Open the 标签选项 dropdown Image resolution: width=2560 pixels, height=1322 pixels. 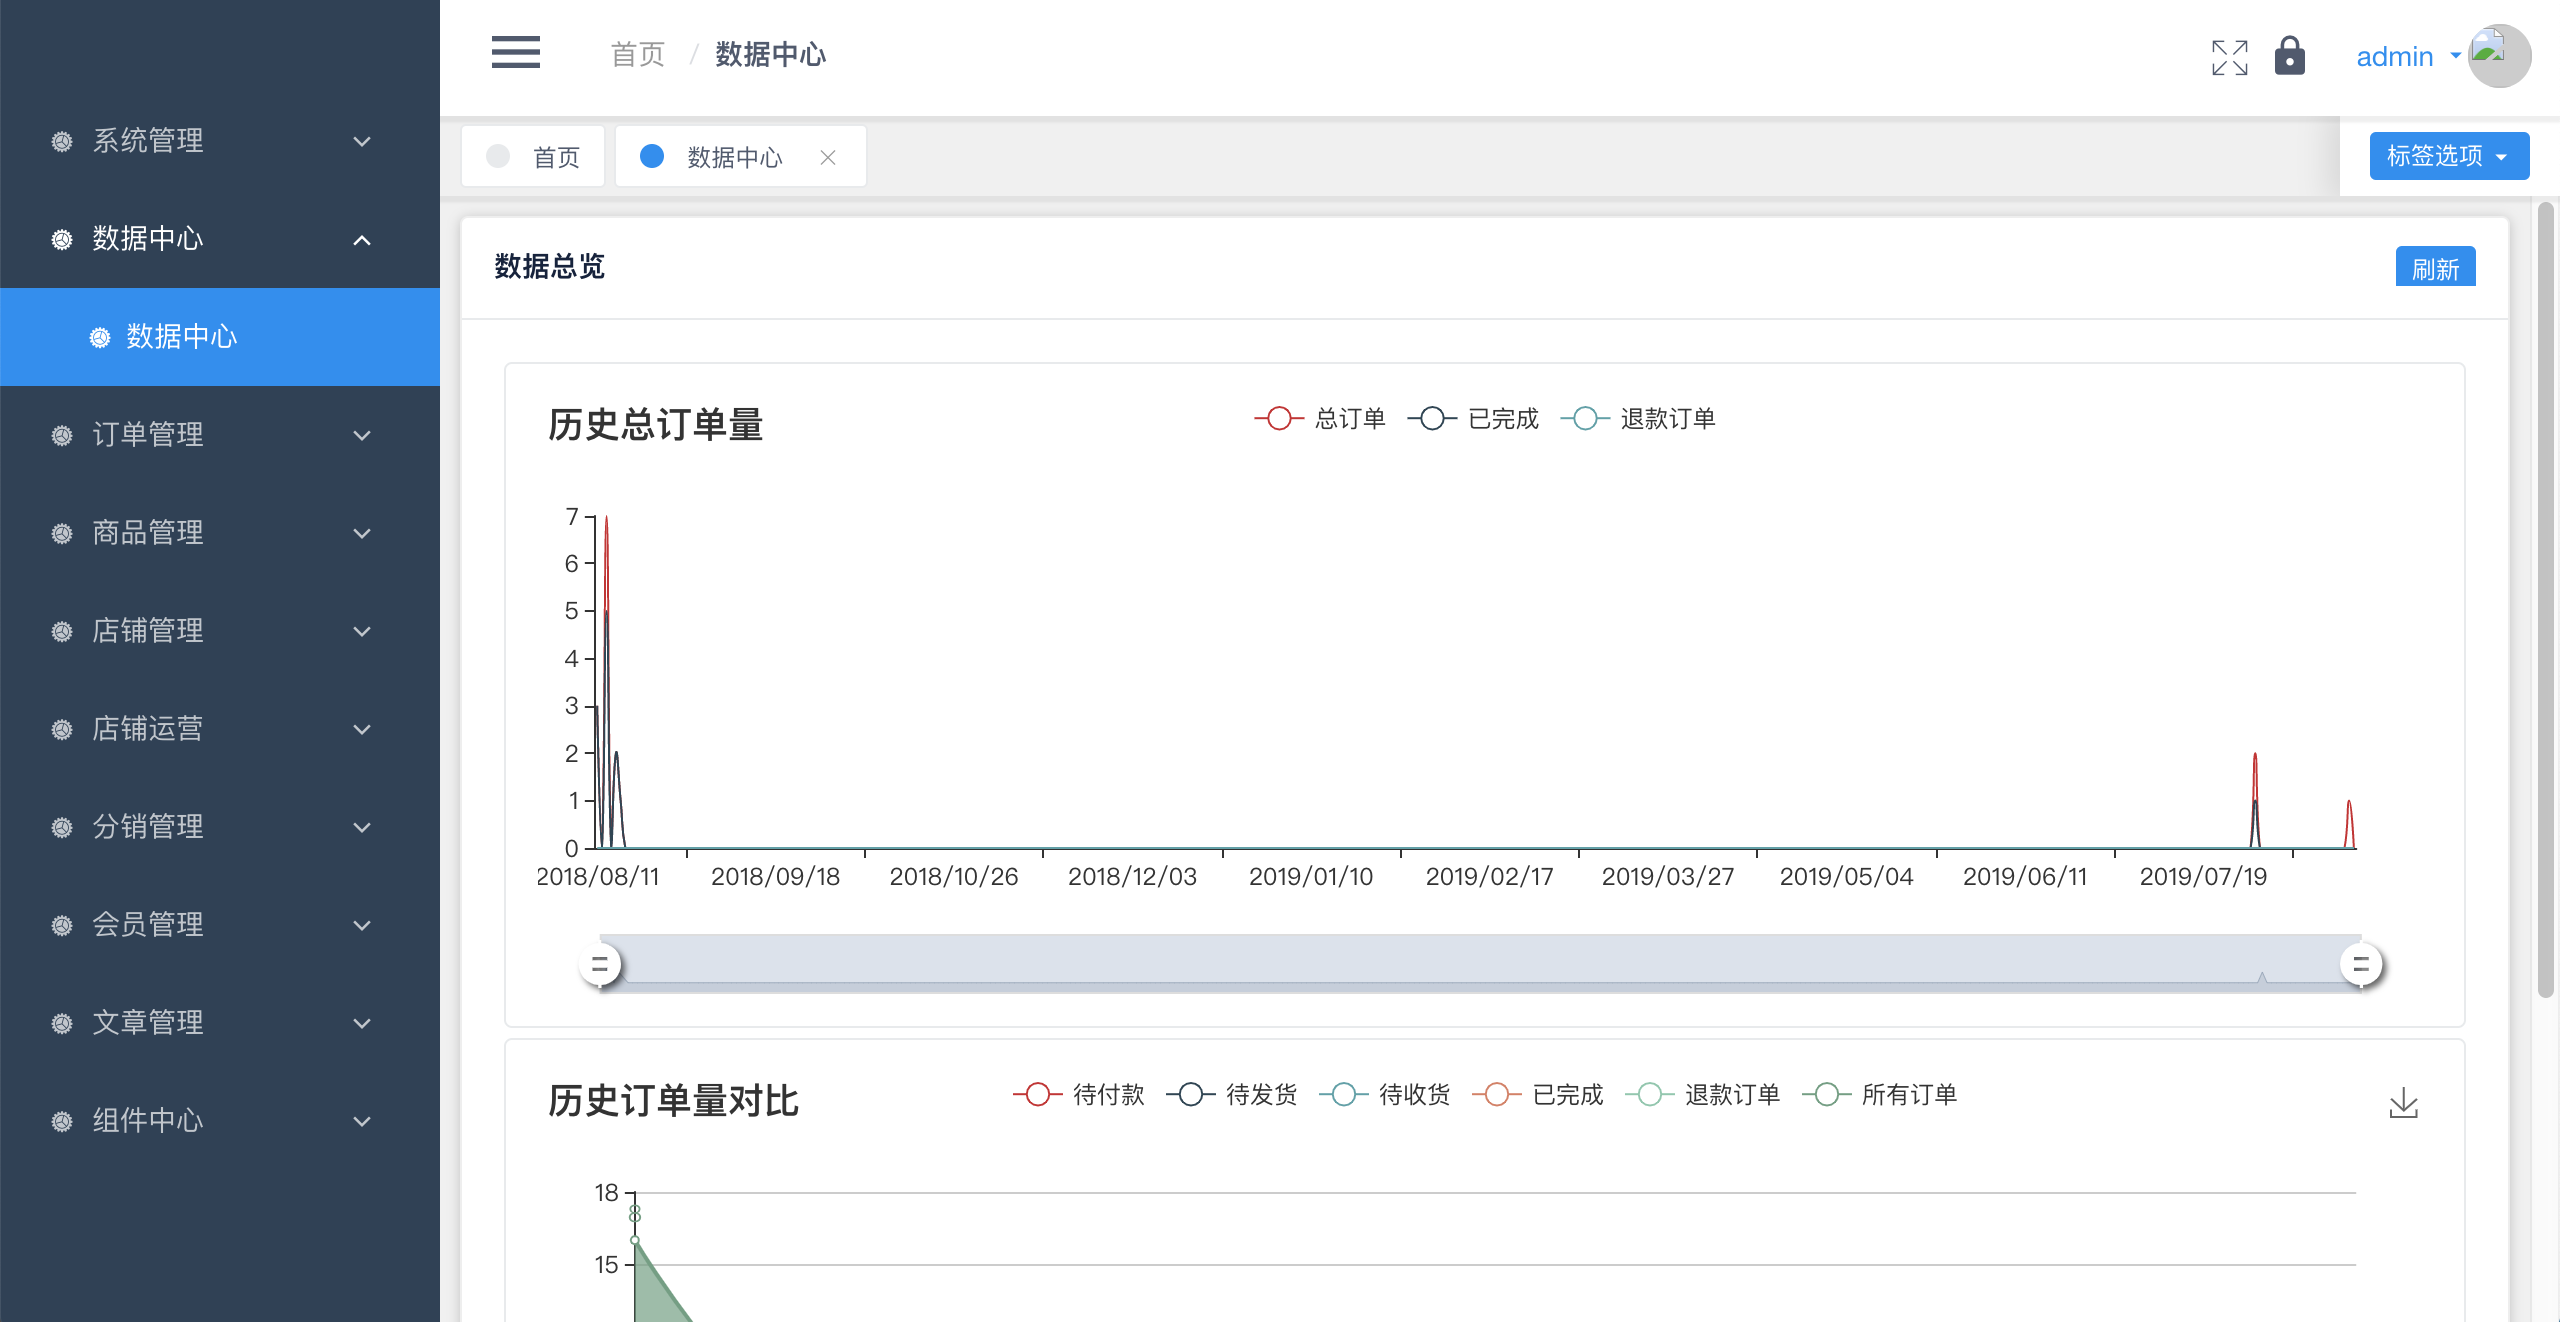[2448, 156]
